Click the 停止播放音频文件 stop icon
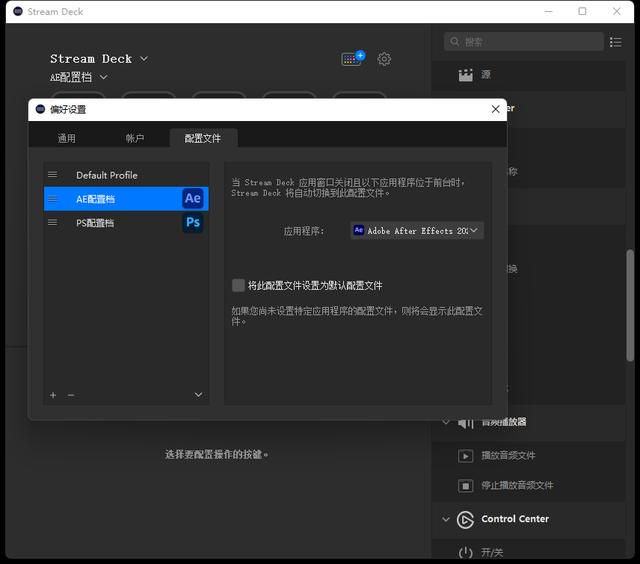The width and height of the screenshot is (640, 564). pyautogui.click(x=465, y=486)
